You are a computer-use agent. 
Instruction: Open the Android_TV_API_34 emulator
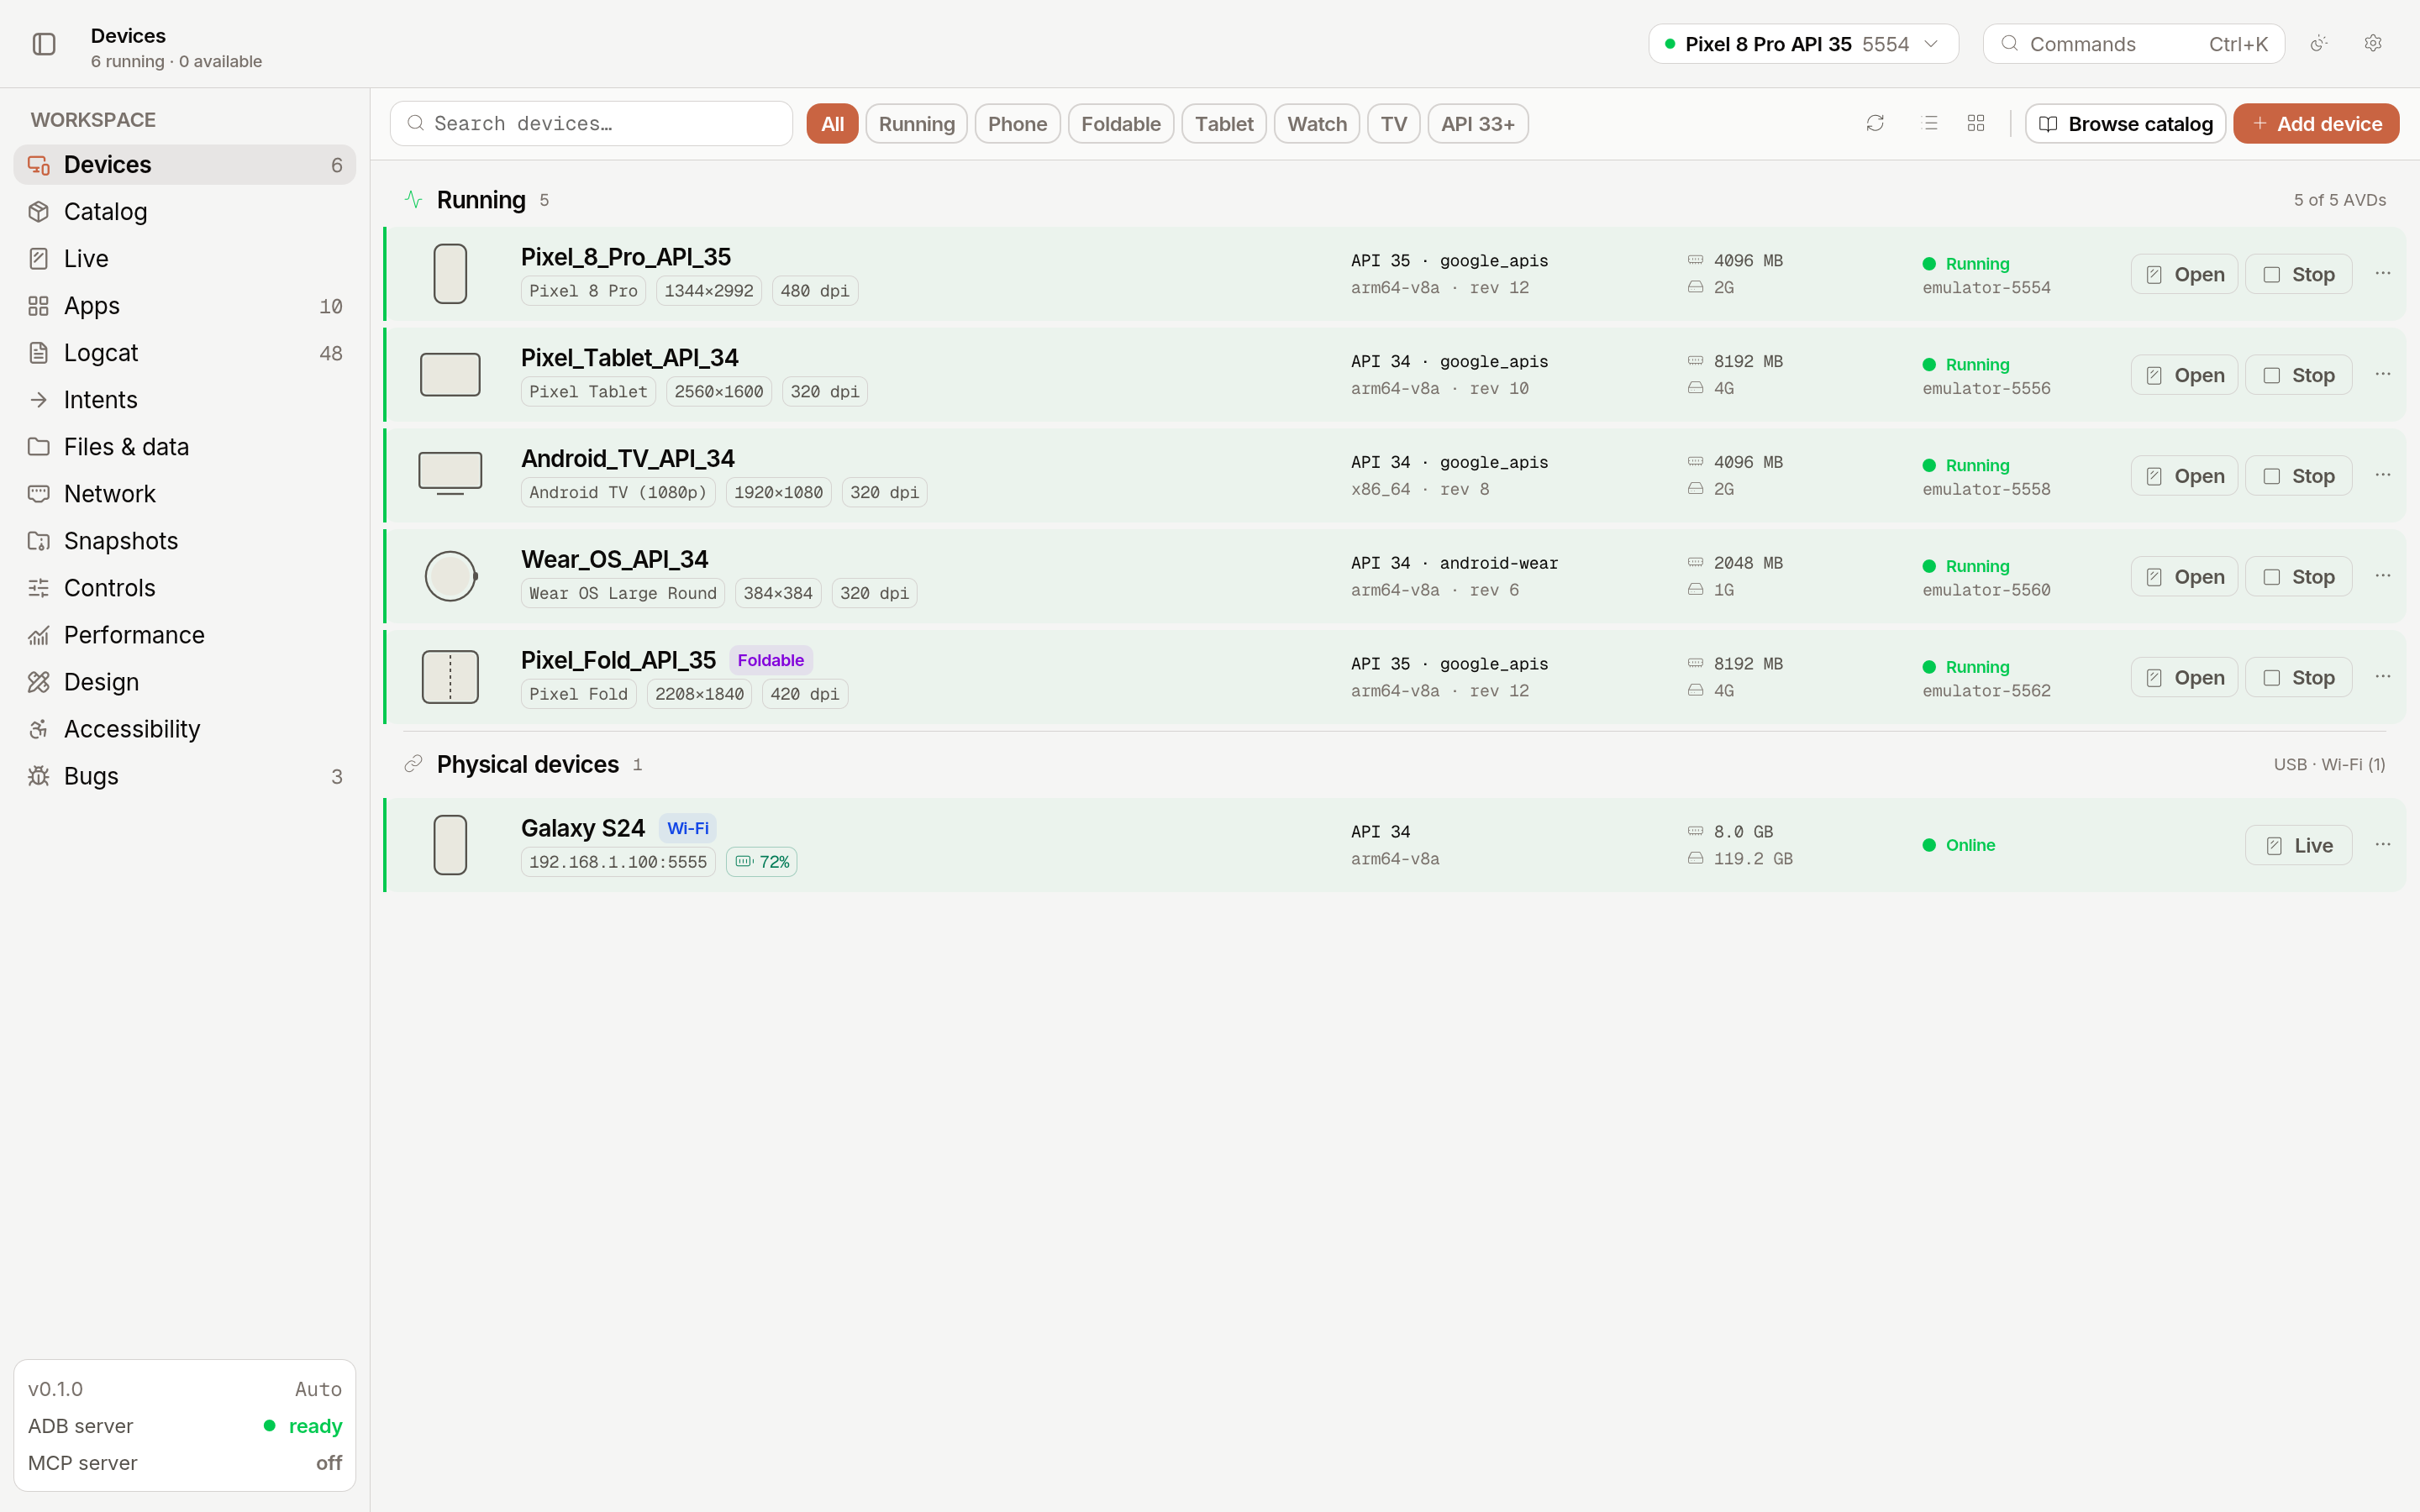[x=2185, y=476]
